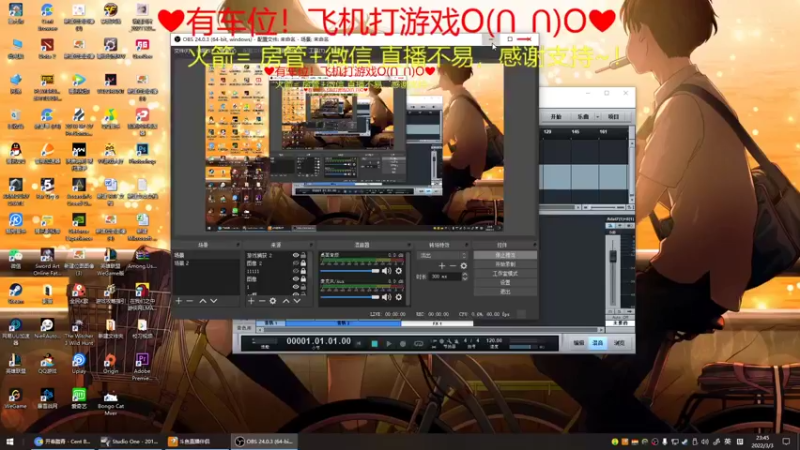Add a transition with the plus icon
800x450 pixels.
coord(442,266)
